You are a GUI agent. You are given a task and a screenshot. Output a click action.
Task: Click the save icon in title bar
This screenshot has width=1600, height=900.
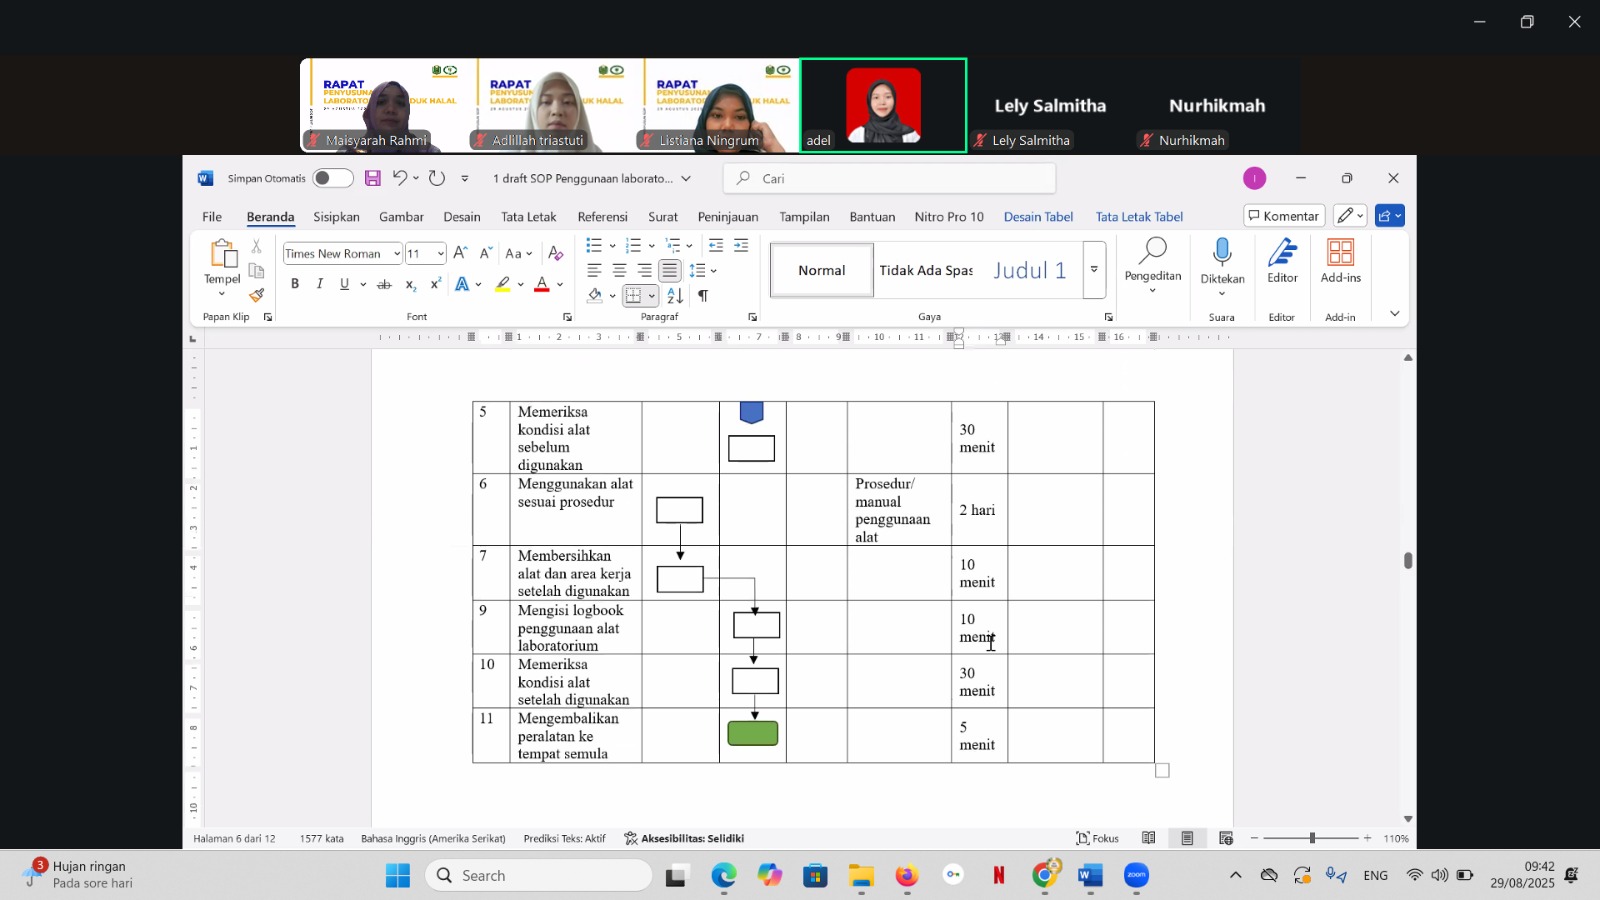pos(372,178)
